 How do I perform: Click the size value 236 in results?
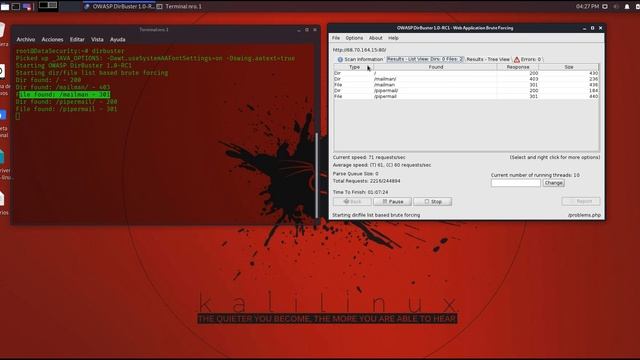pyautogui.click(x=593, y=79)
